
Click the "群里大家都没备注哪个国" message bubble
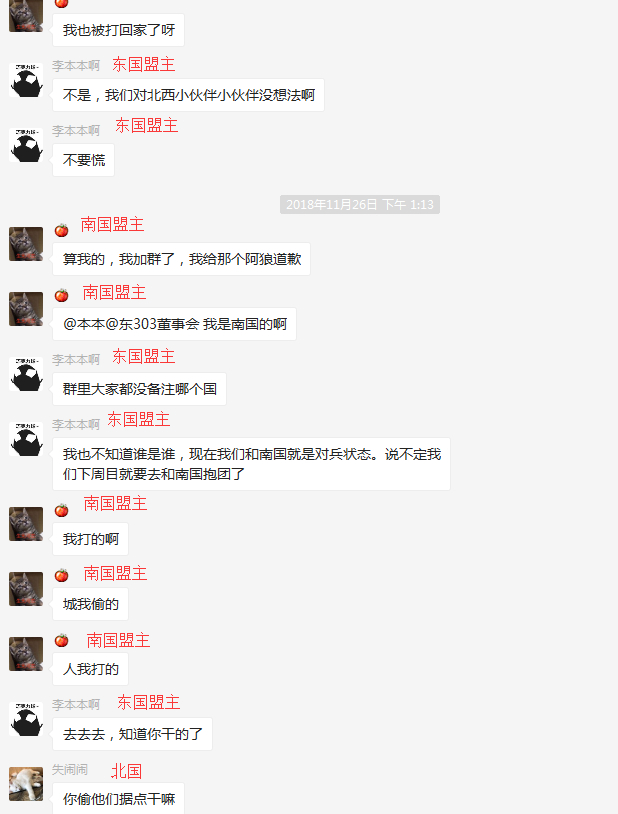(x=139, y=389)
